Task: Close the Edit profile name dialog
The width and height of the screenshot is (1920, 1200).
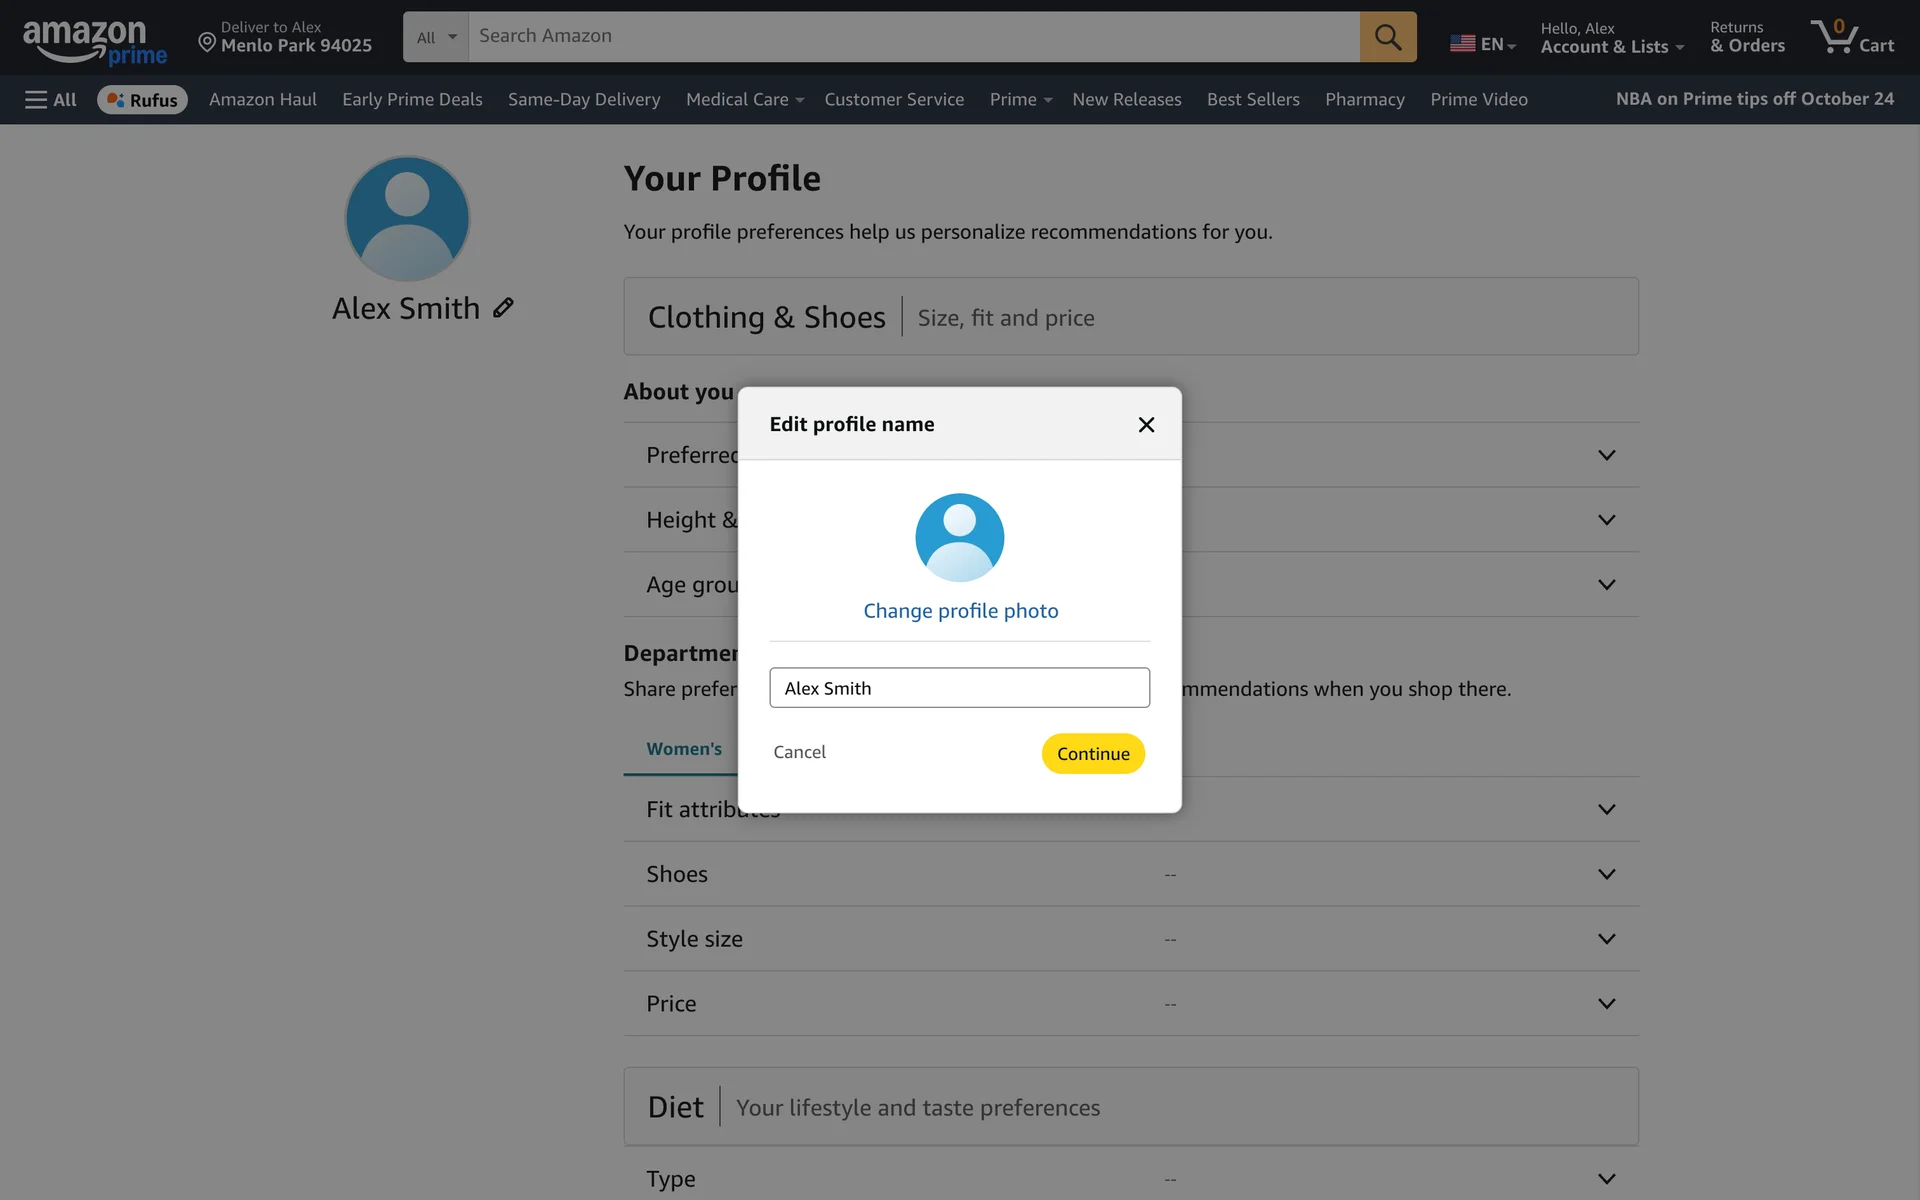Action: pyautogui.click(x=1146, y=425)
